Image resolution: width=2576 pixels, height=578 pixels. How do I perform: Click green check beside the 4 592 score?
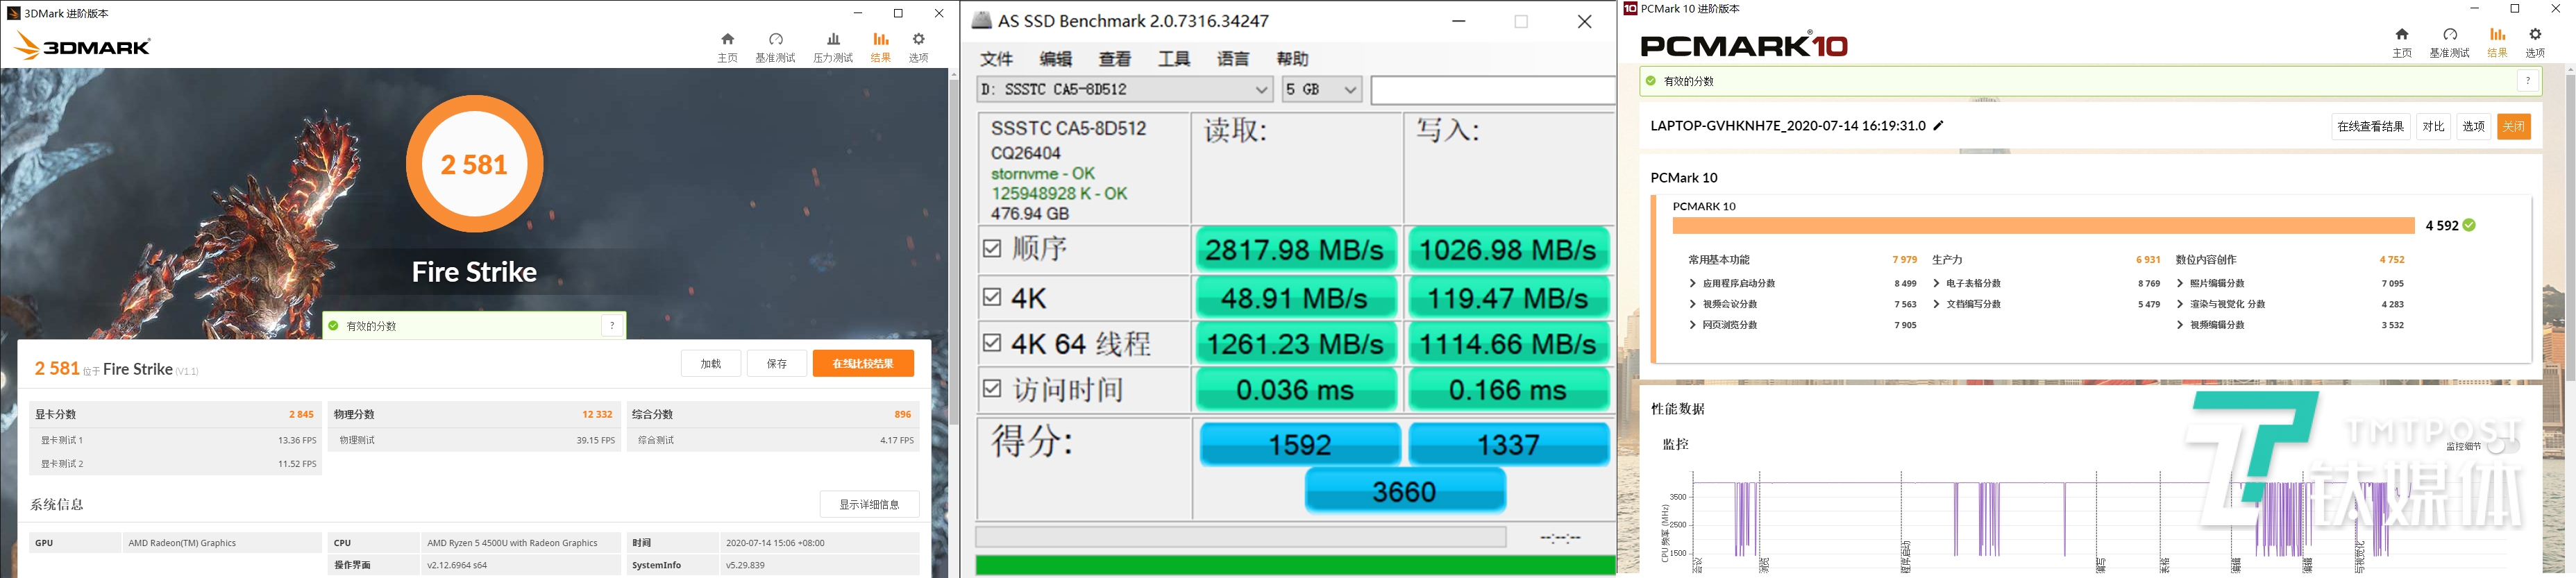pyautogui.click(x=2469, y=225)
